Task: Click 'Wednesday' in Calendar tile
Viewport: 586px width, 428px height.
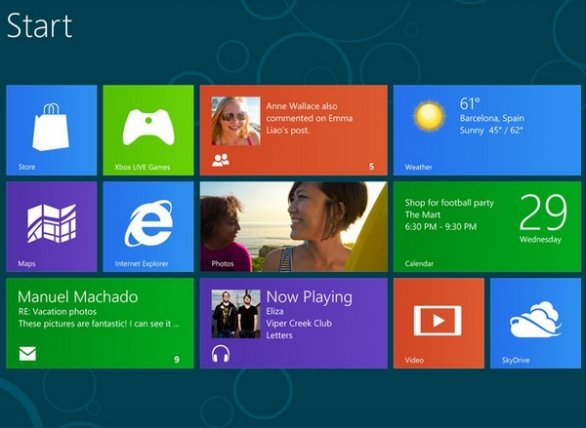Action: [540, 240]
